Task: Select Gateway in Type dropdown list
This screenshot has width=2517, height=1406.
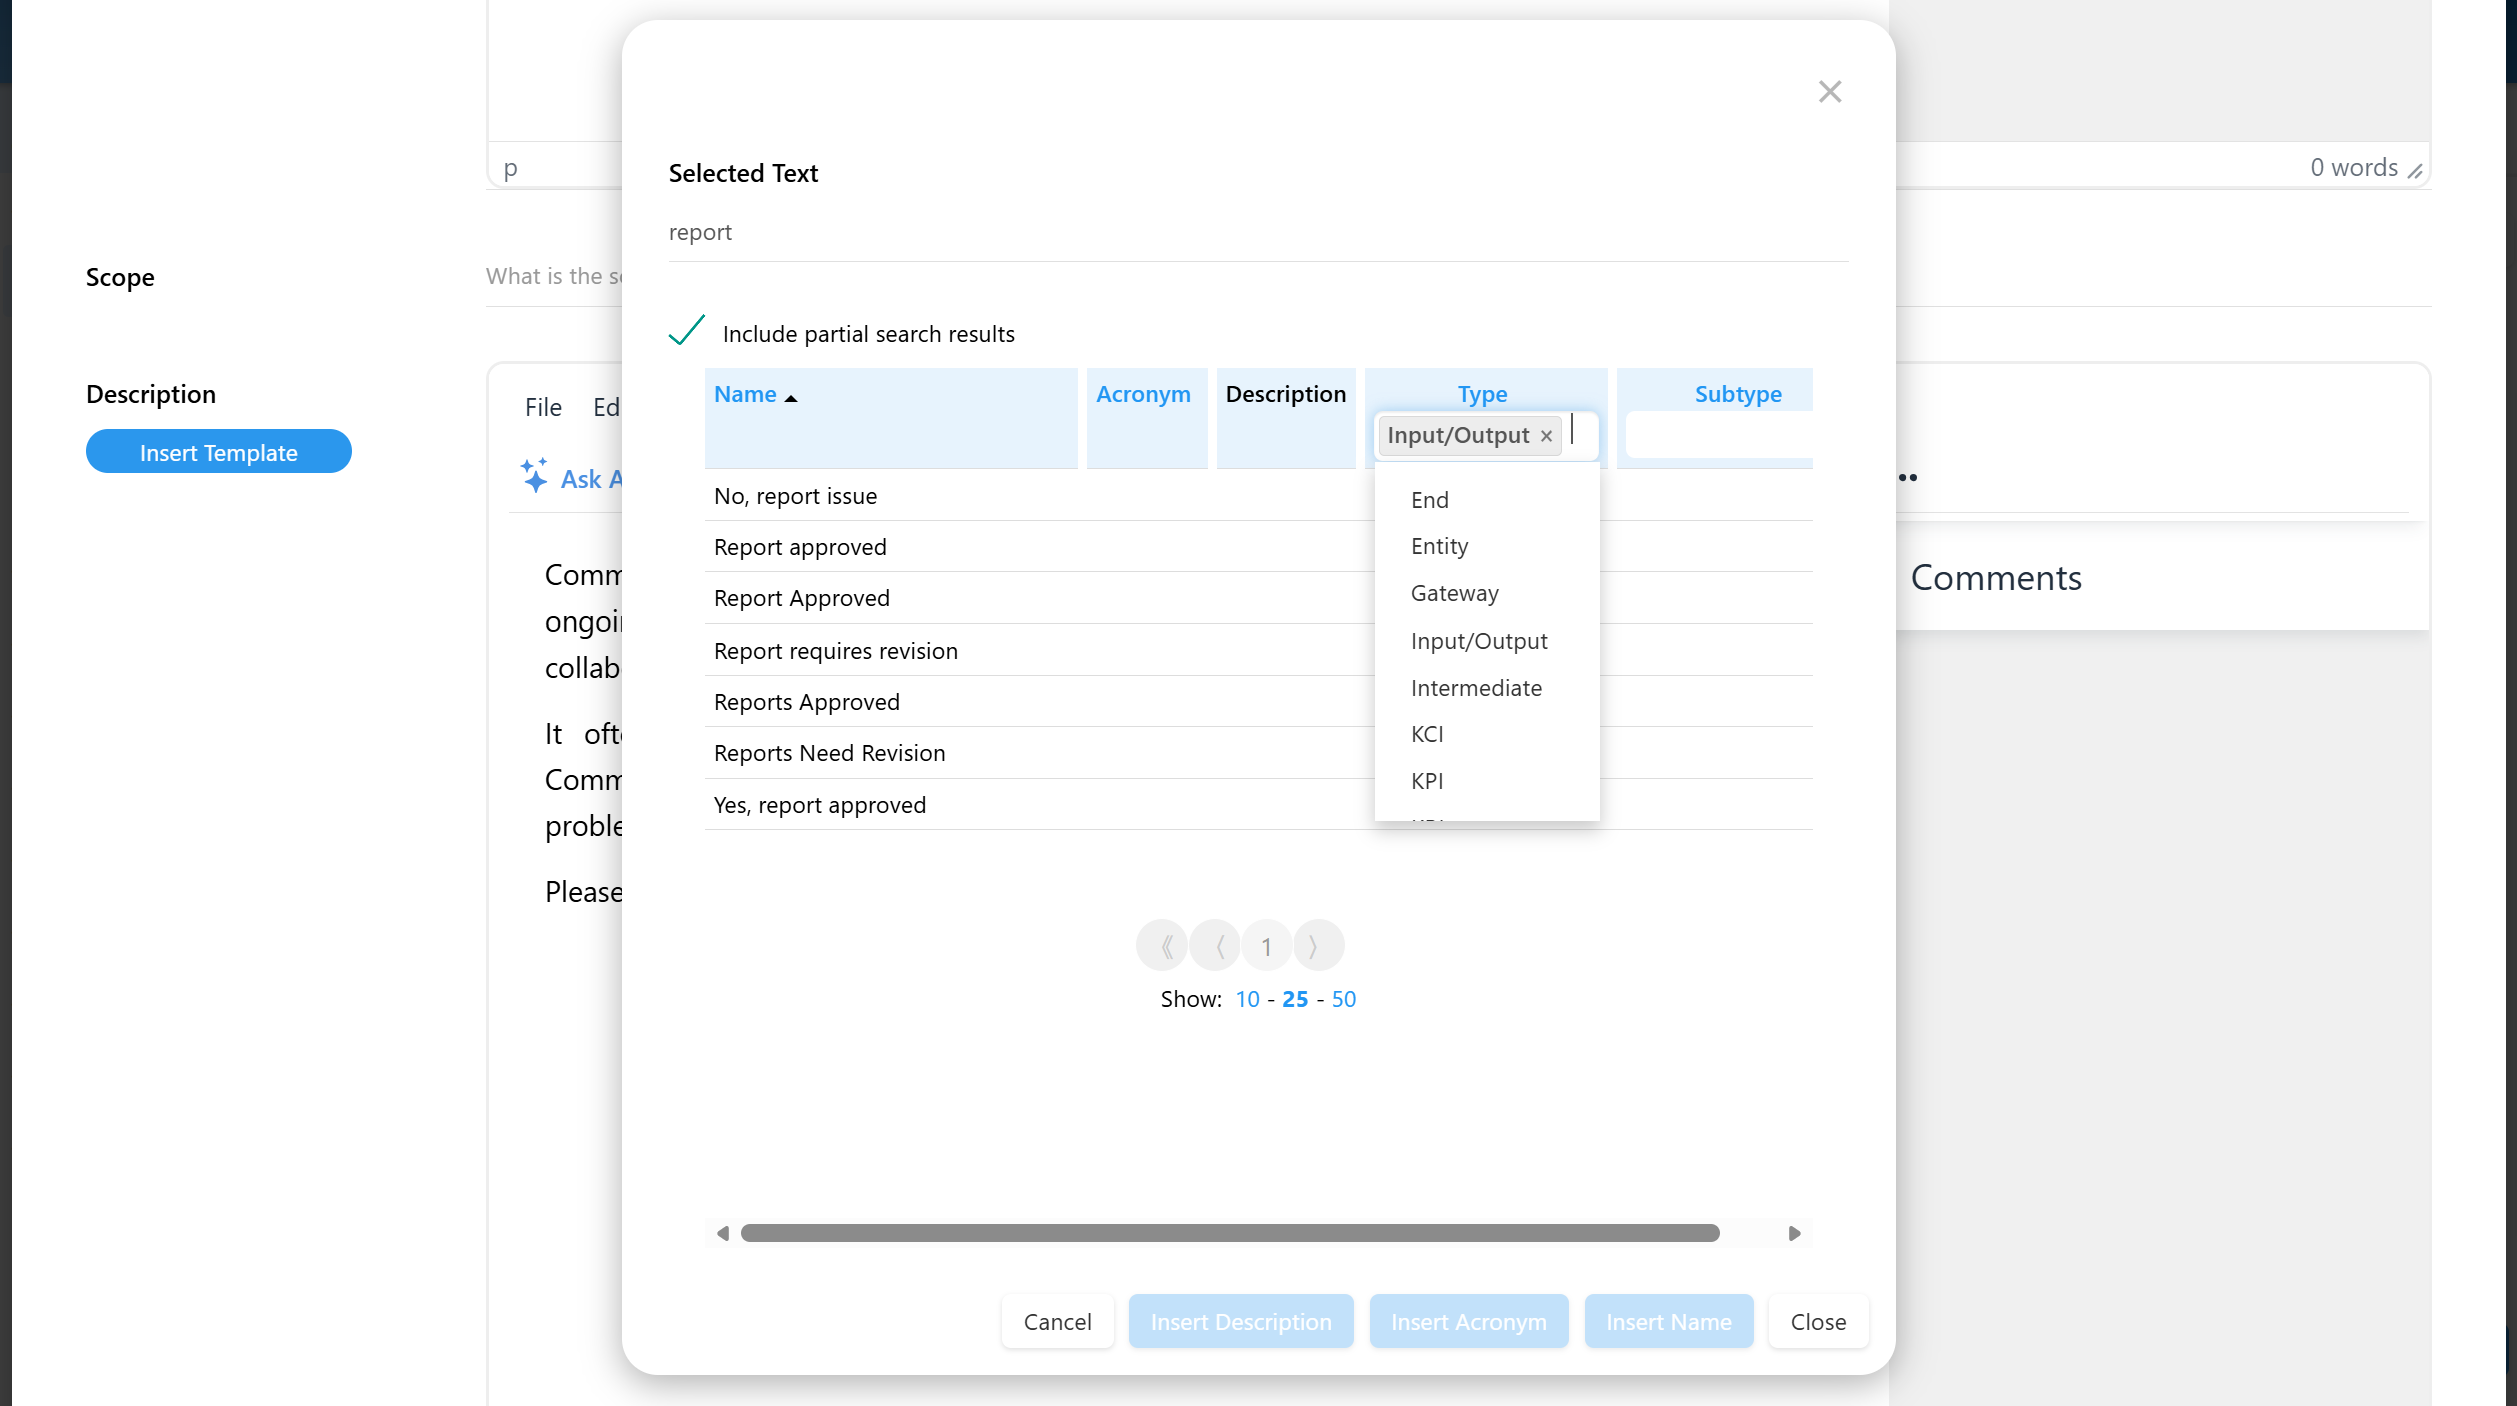Action: coord(1454,593)
